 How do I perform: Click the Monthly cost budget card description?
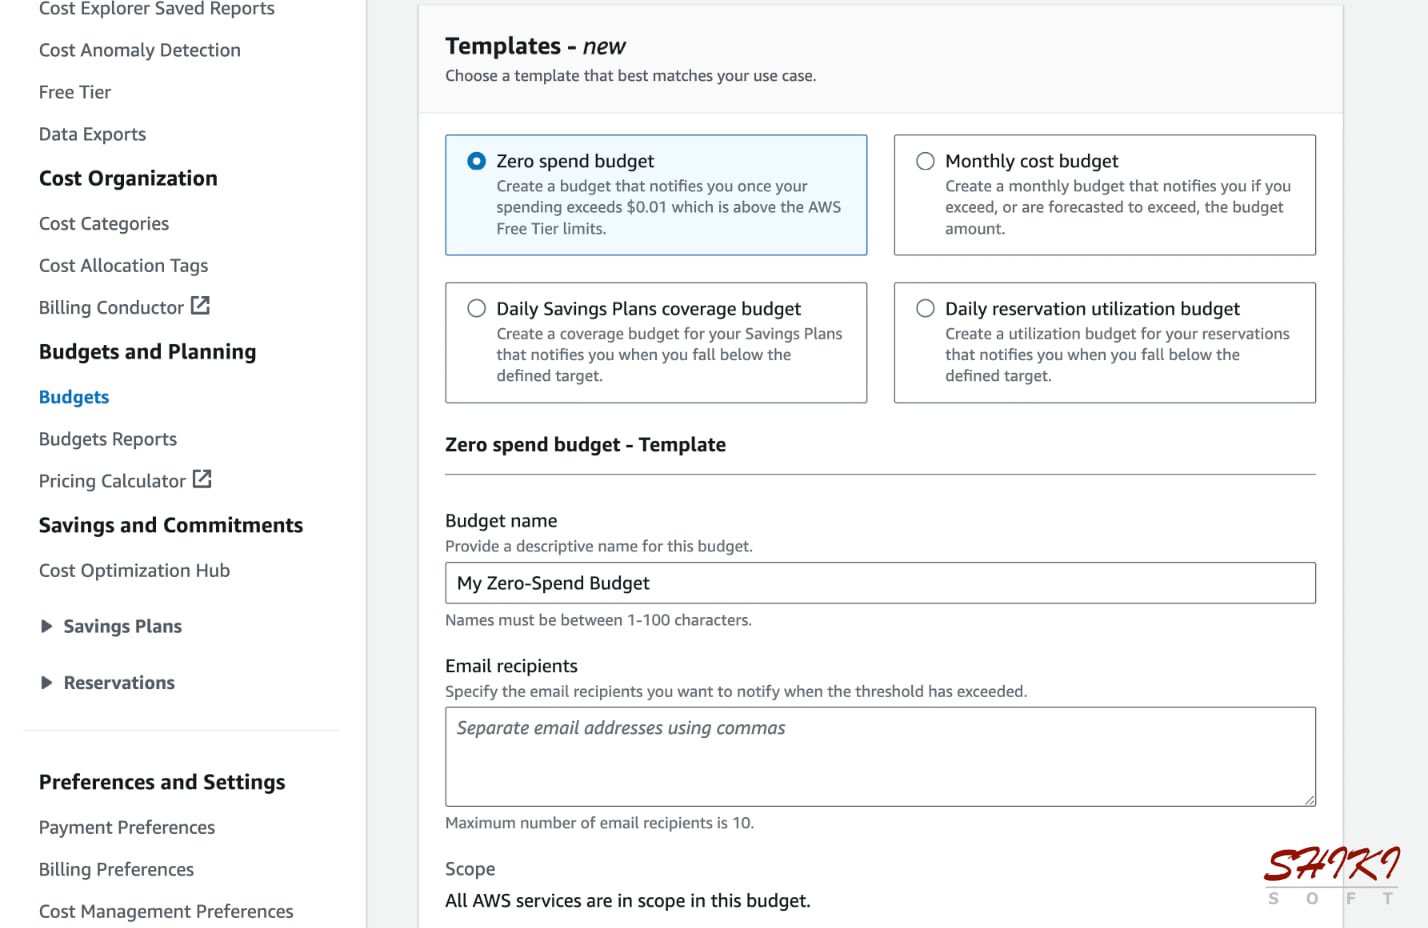pos(1118,207)
